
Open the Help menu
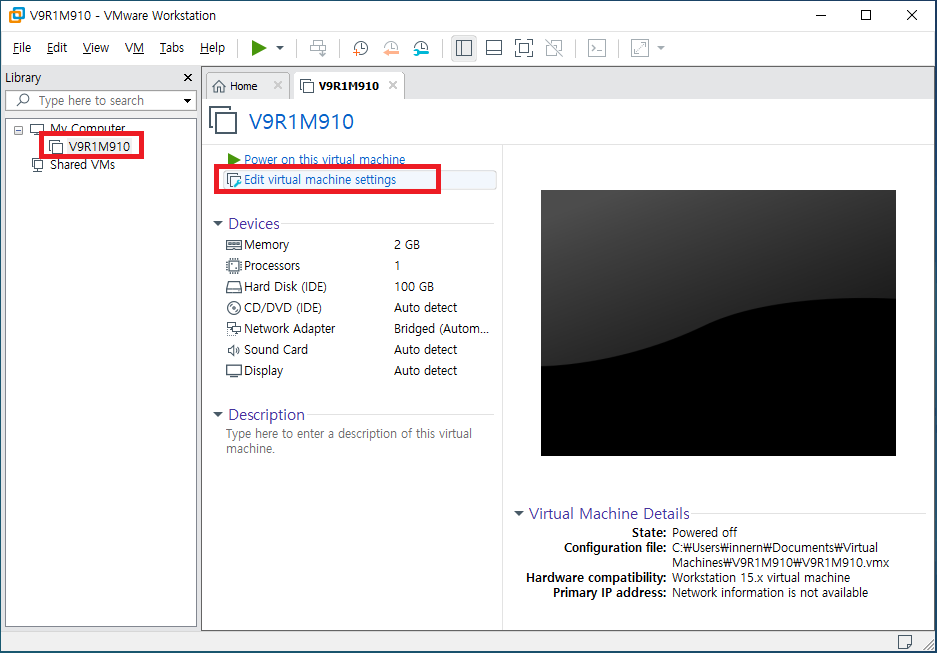212,48
